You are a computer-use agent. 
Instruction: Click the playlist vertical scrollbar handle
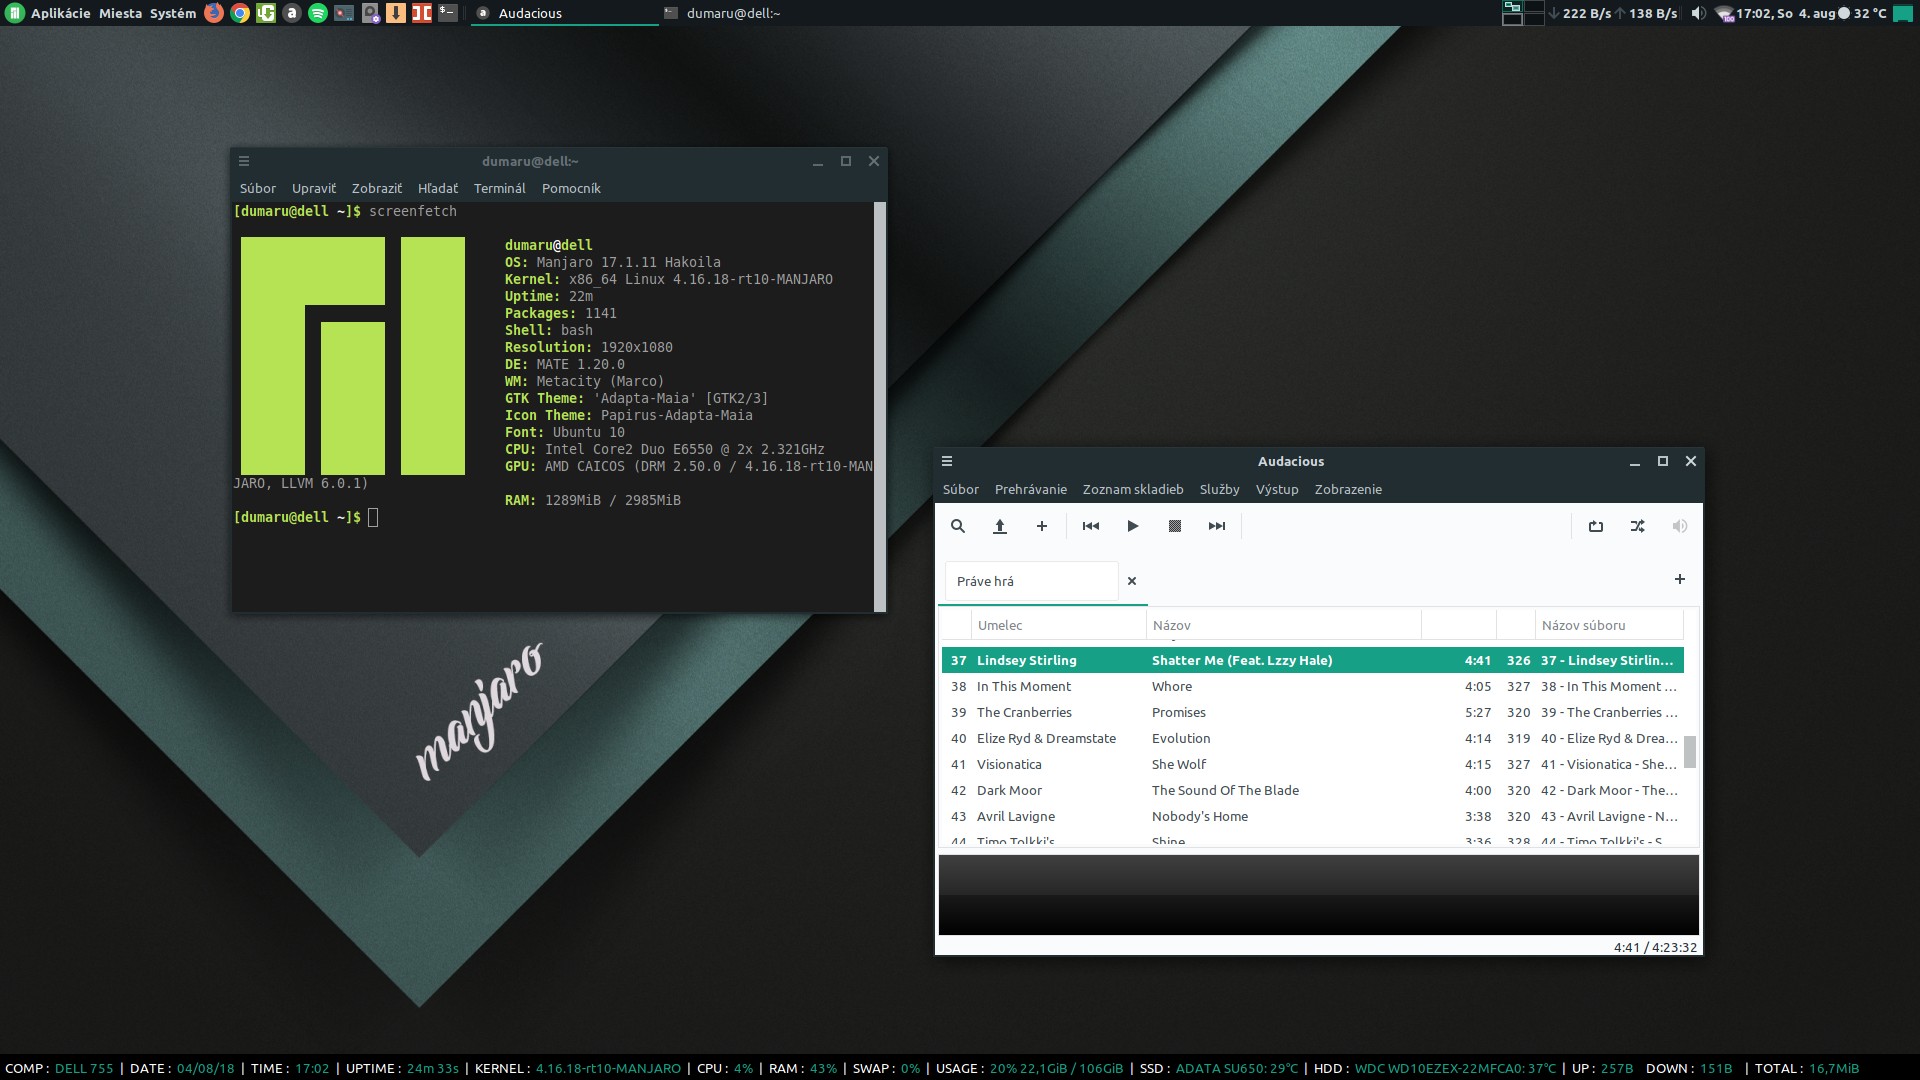coord(1689,752)
